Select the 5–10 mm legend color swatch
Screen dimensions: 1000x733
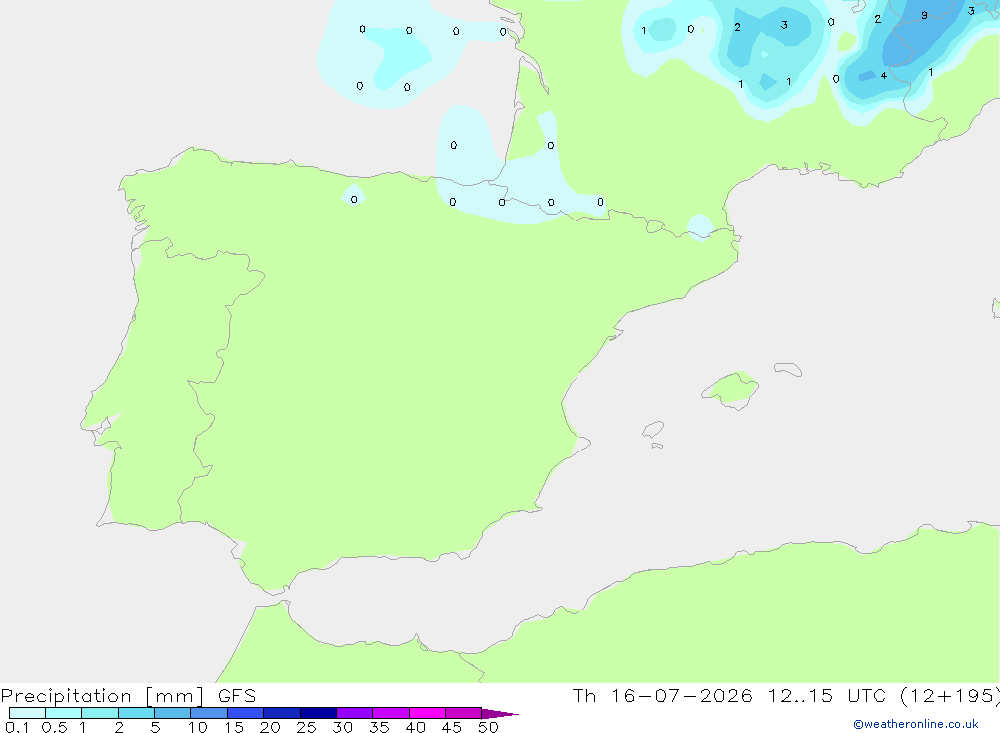173,713
